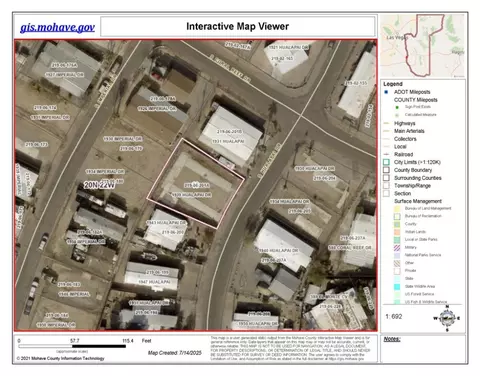Click the National Parks Service legend label
Screen dimensions: 480x376
click(x=423, y=255)
